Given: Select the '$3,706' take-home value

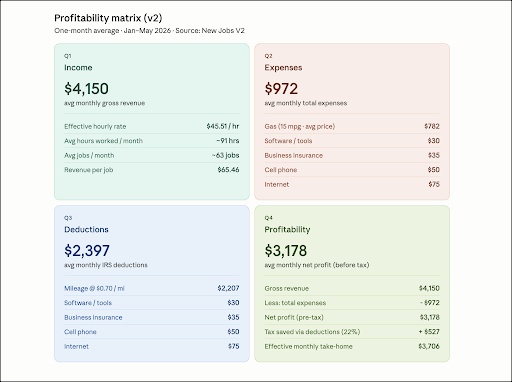Looking at the screenshot, I should (429, 346).
